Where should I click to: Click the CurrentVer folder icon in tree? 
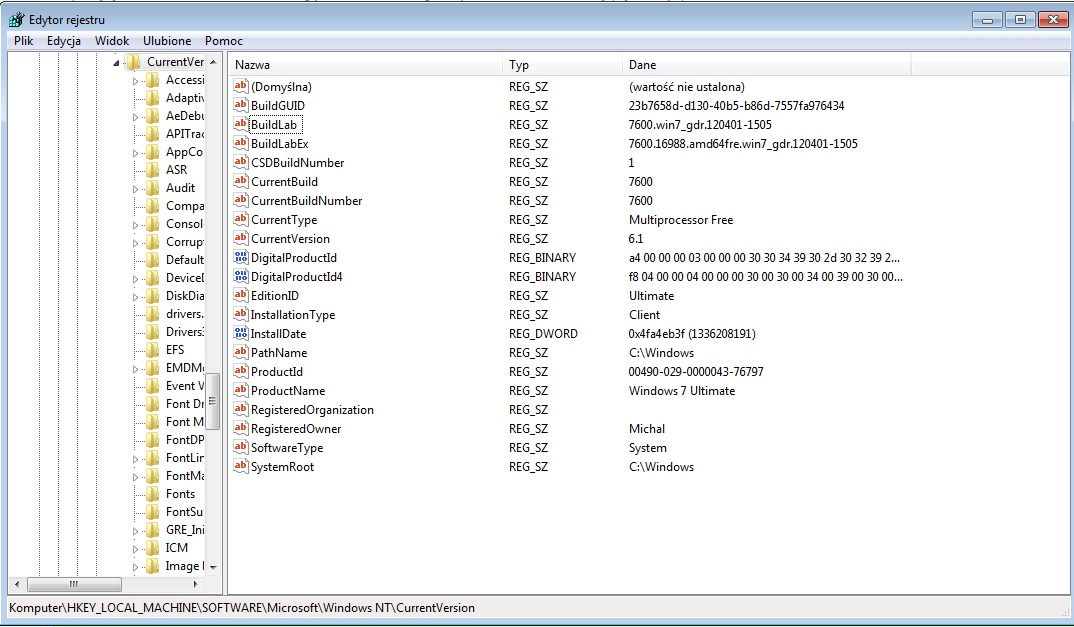pyautogui.click(x=134, y=62)
